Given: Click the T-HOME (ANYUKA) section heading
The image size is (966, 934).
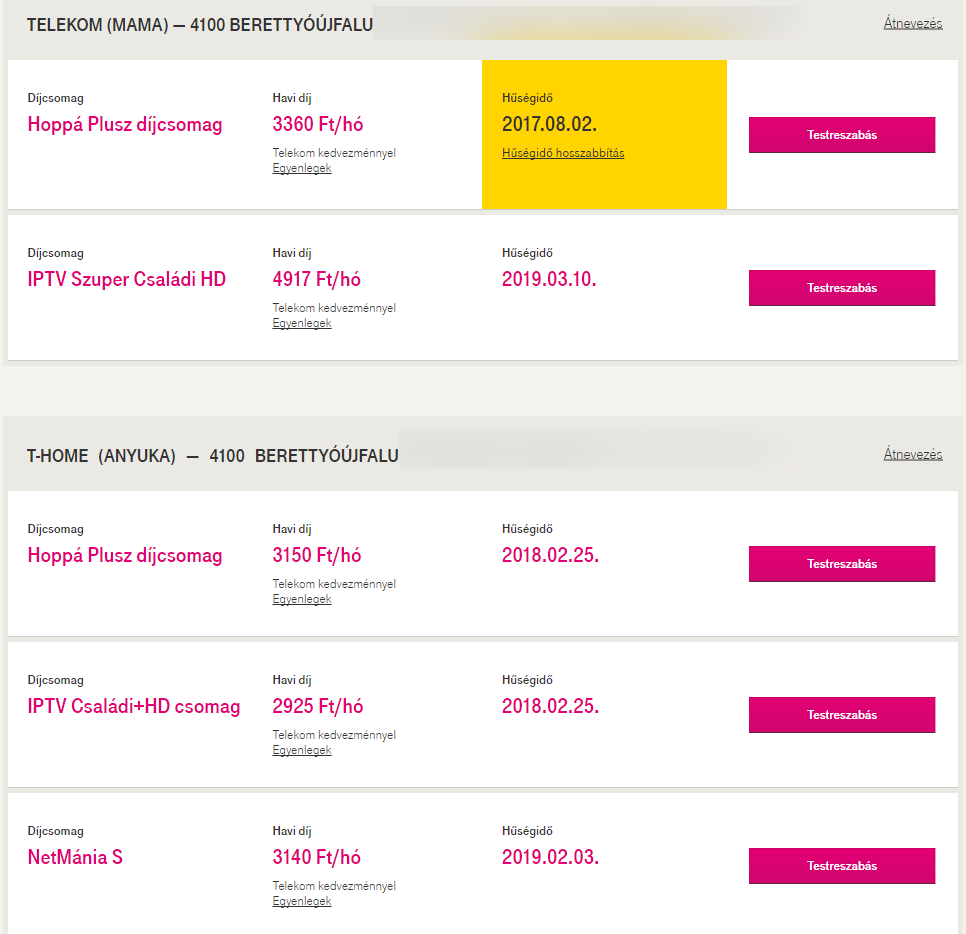Looking at the screenshot, I should coord(212,456).
